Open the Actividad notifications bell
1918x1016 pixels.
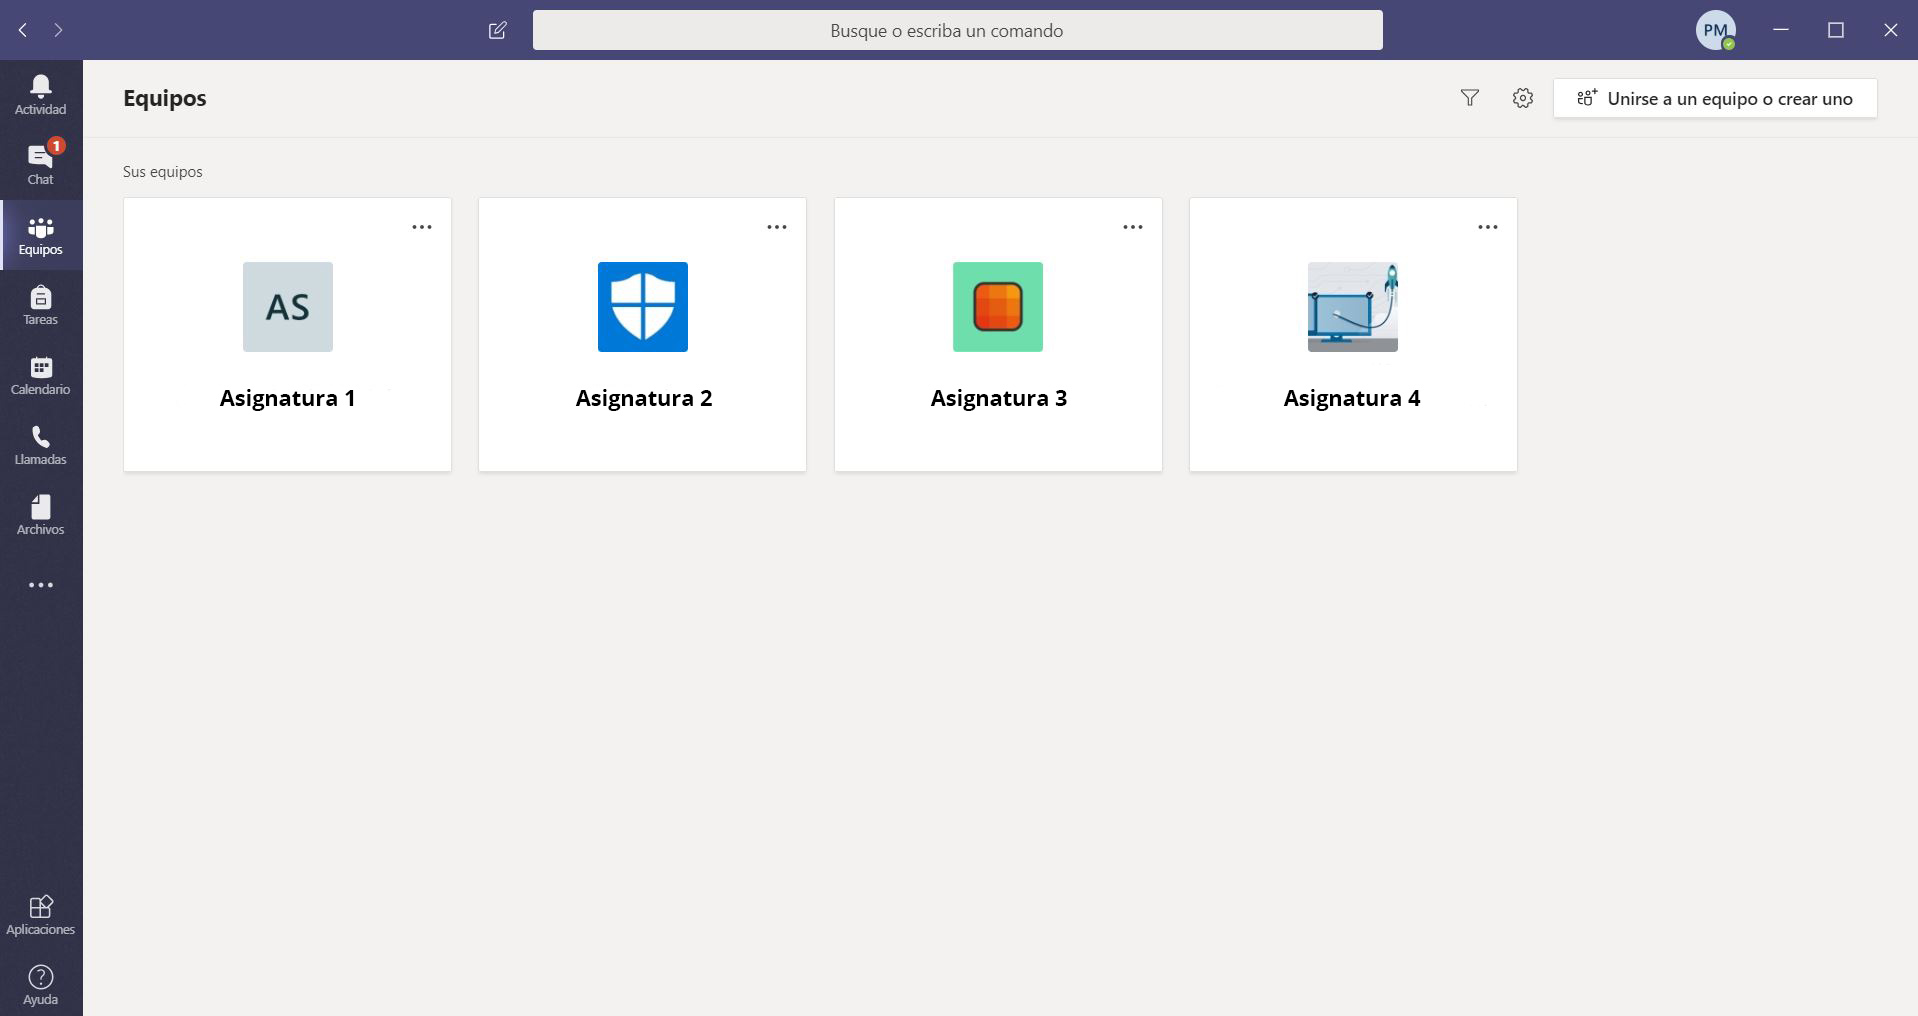click(x=40, y=95)
